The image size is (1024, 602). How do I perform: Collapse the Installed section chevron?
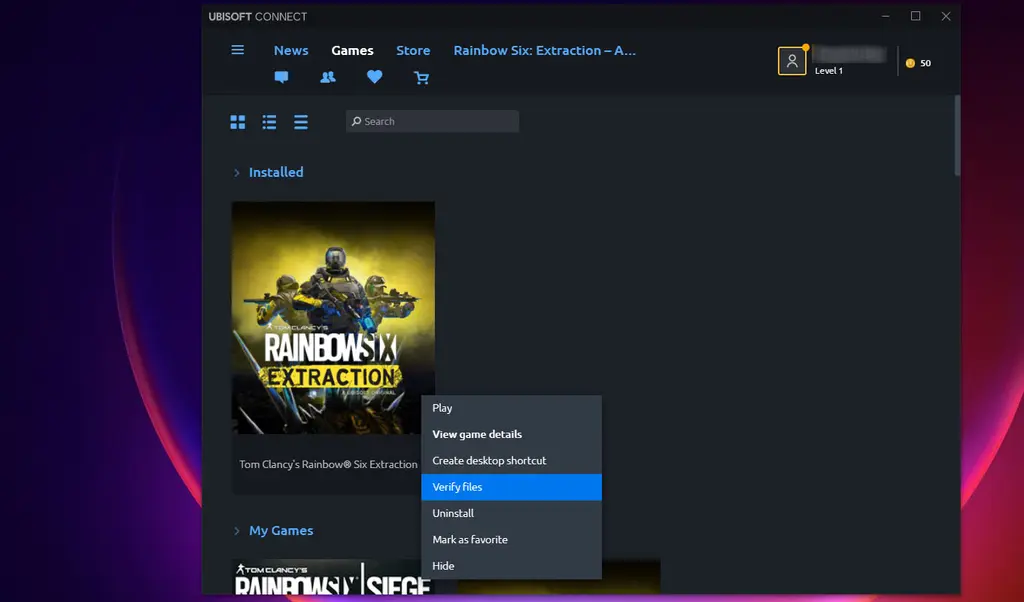[236, 172]
